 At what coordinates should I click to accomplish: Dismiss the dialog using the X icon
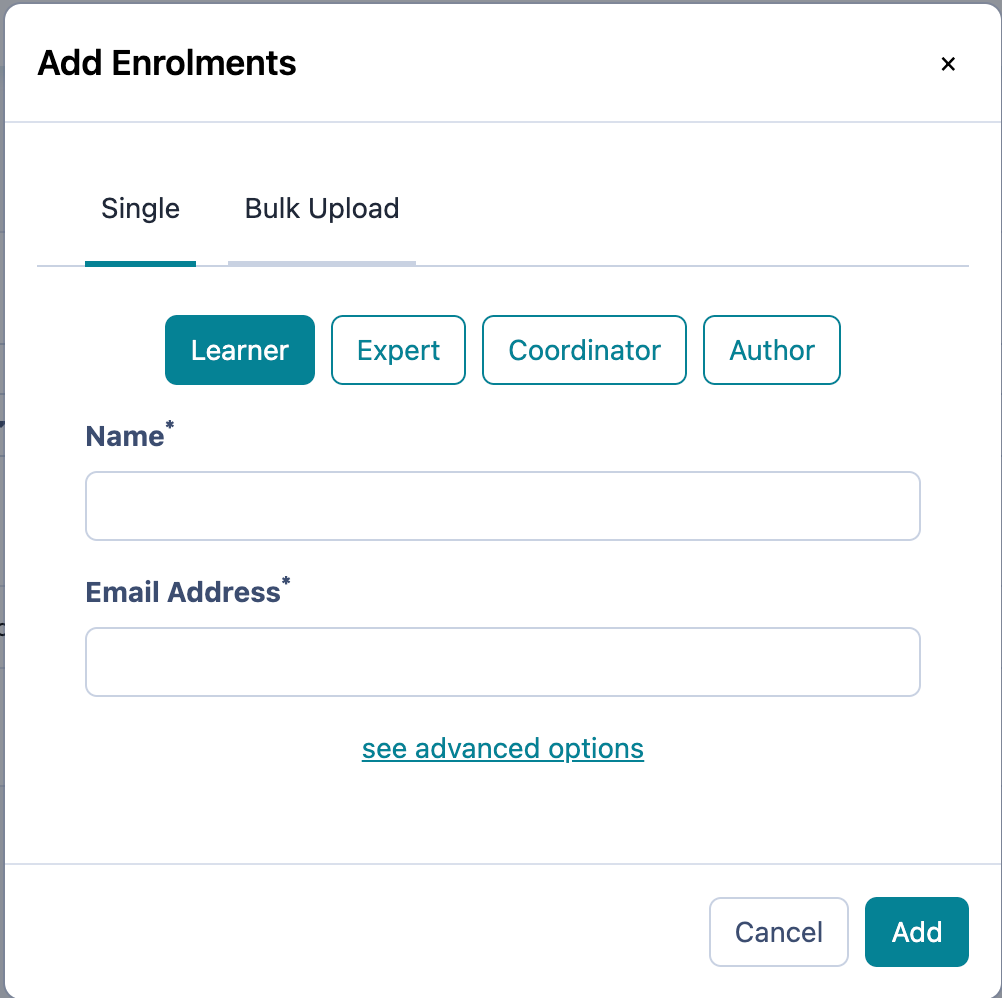click(x=948, y=64)
